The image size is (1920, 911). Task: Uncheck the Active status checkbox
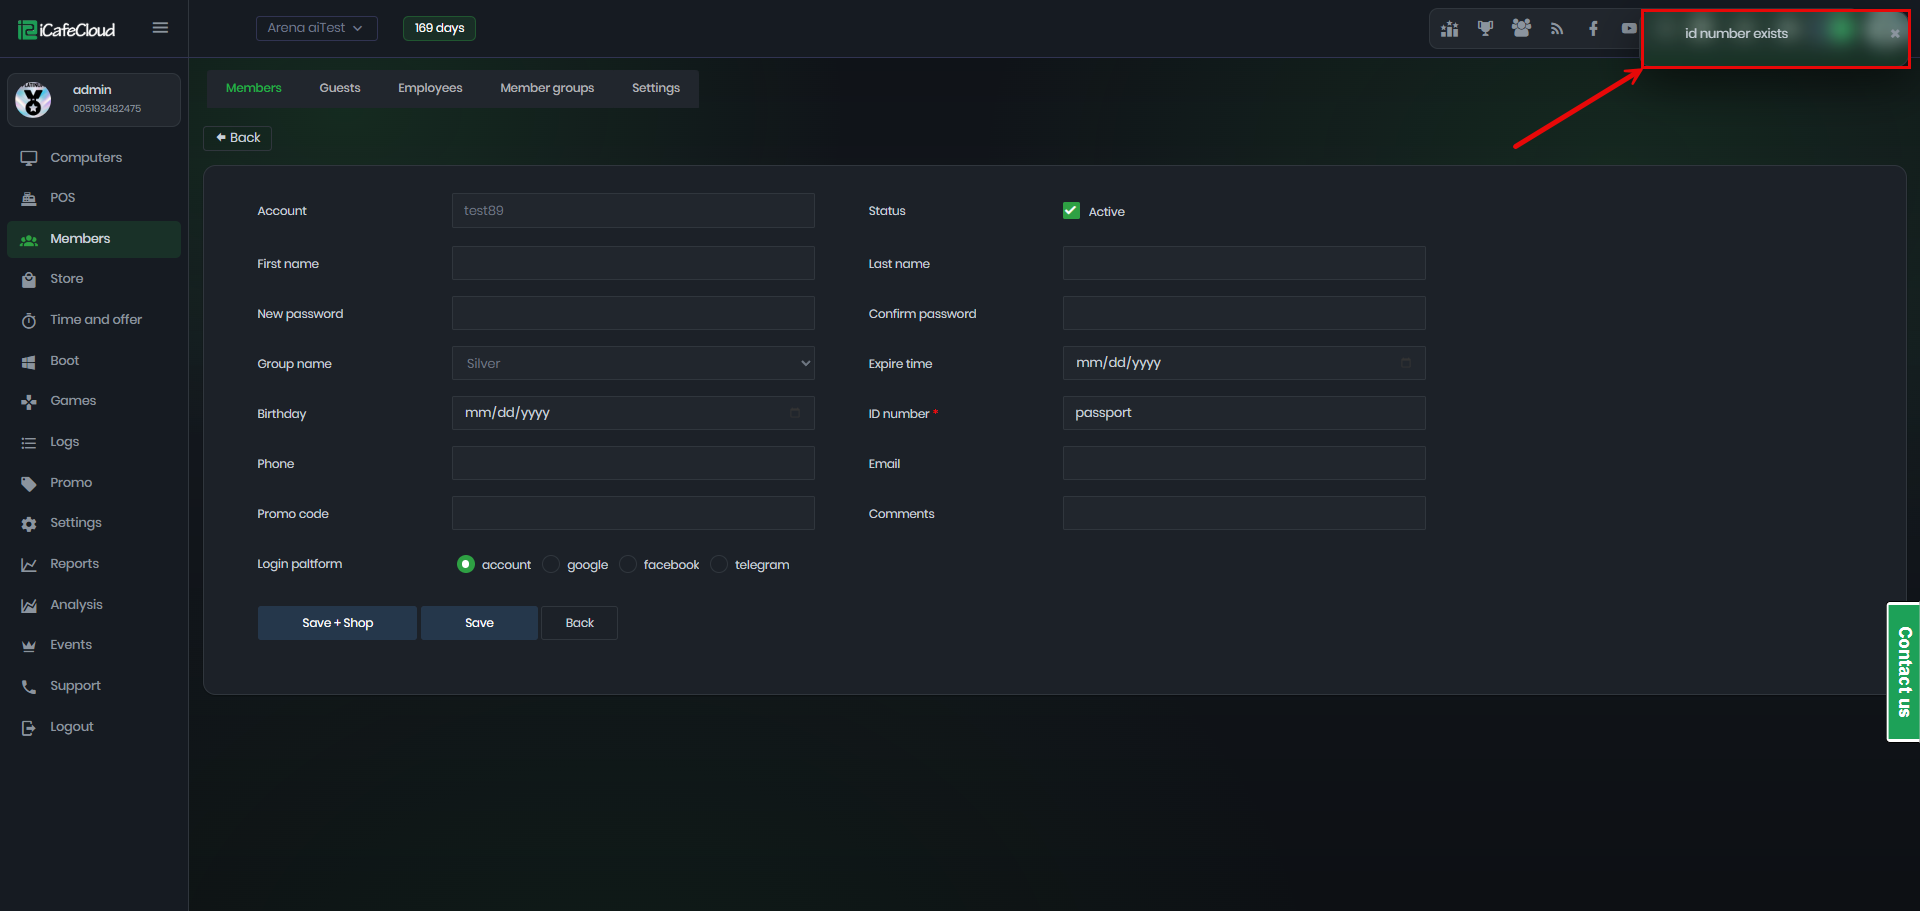1071,211
